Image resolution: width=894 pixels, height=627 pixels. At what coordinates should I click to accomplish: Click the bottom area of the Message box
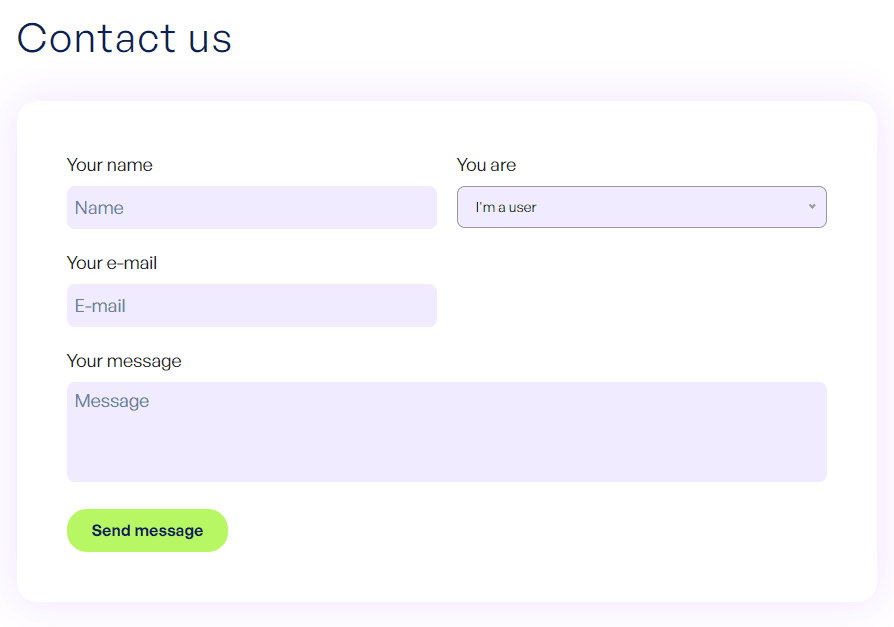click(446, 468)
